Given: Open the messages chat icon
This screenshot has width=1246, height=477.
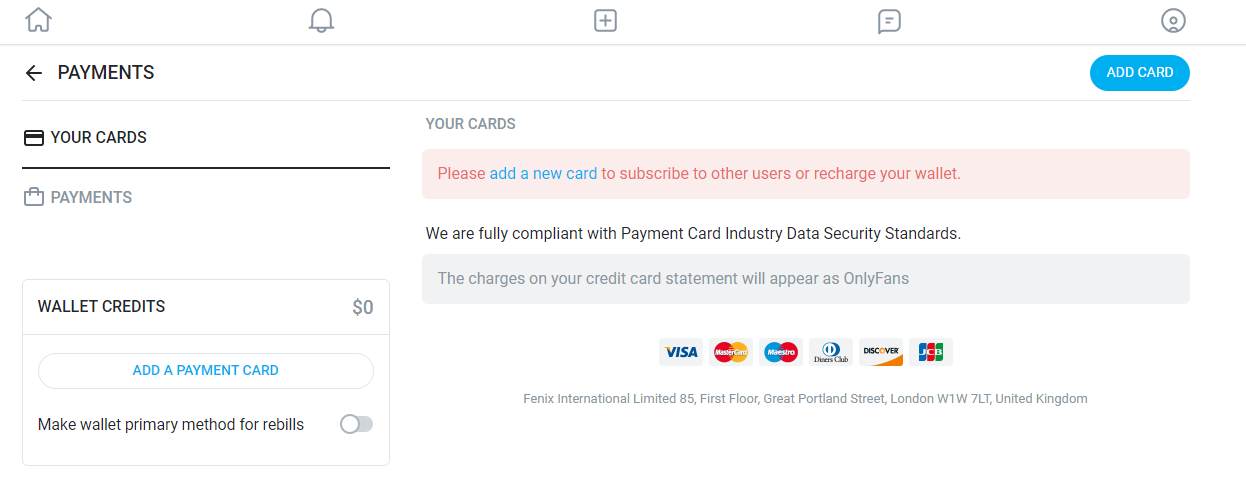Looking at the screenshot, I should (889, 21).
